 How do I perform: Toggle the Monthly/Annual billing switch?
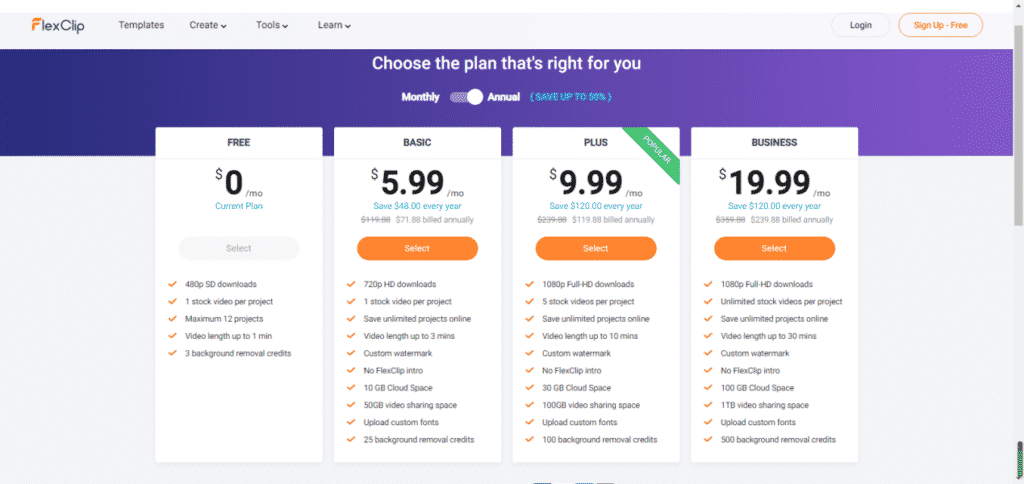[x=466, y=97]
